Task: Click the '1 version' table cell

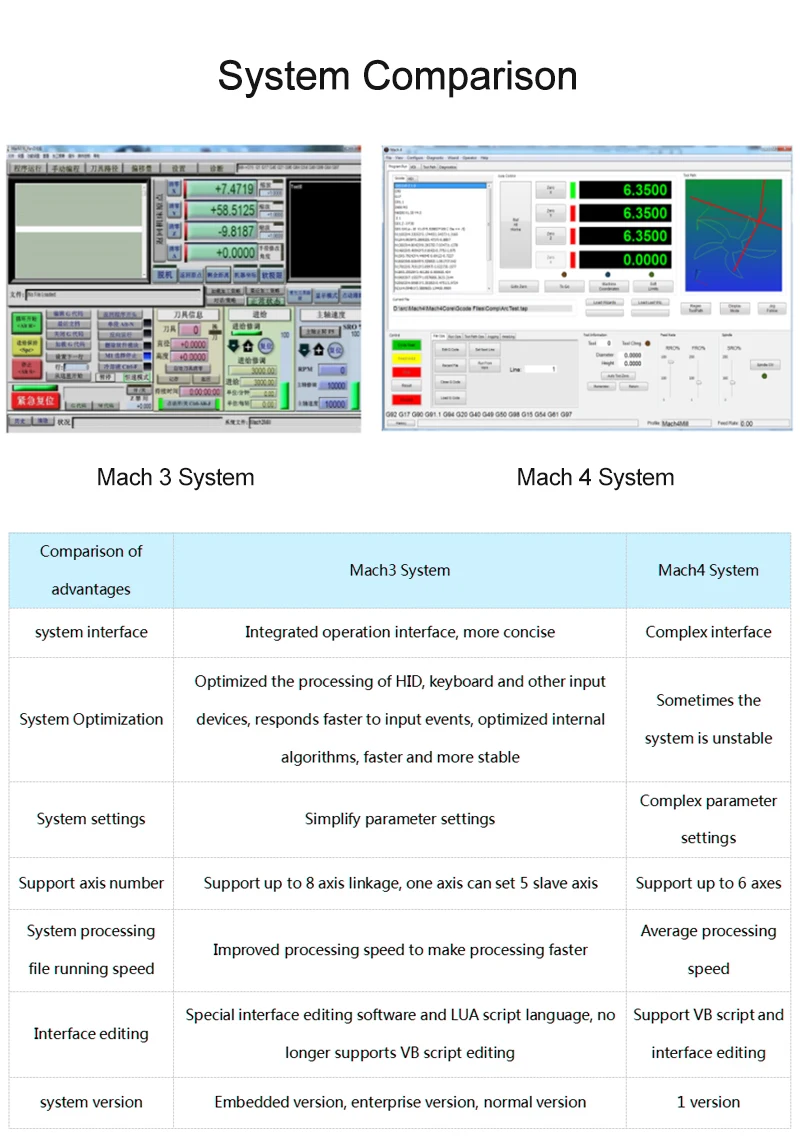Action: pos(708,1102)
